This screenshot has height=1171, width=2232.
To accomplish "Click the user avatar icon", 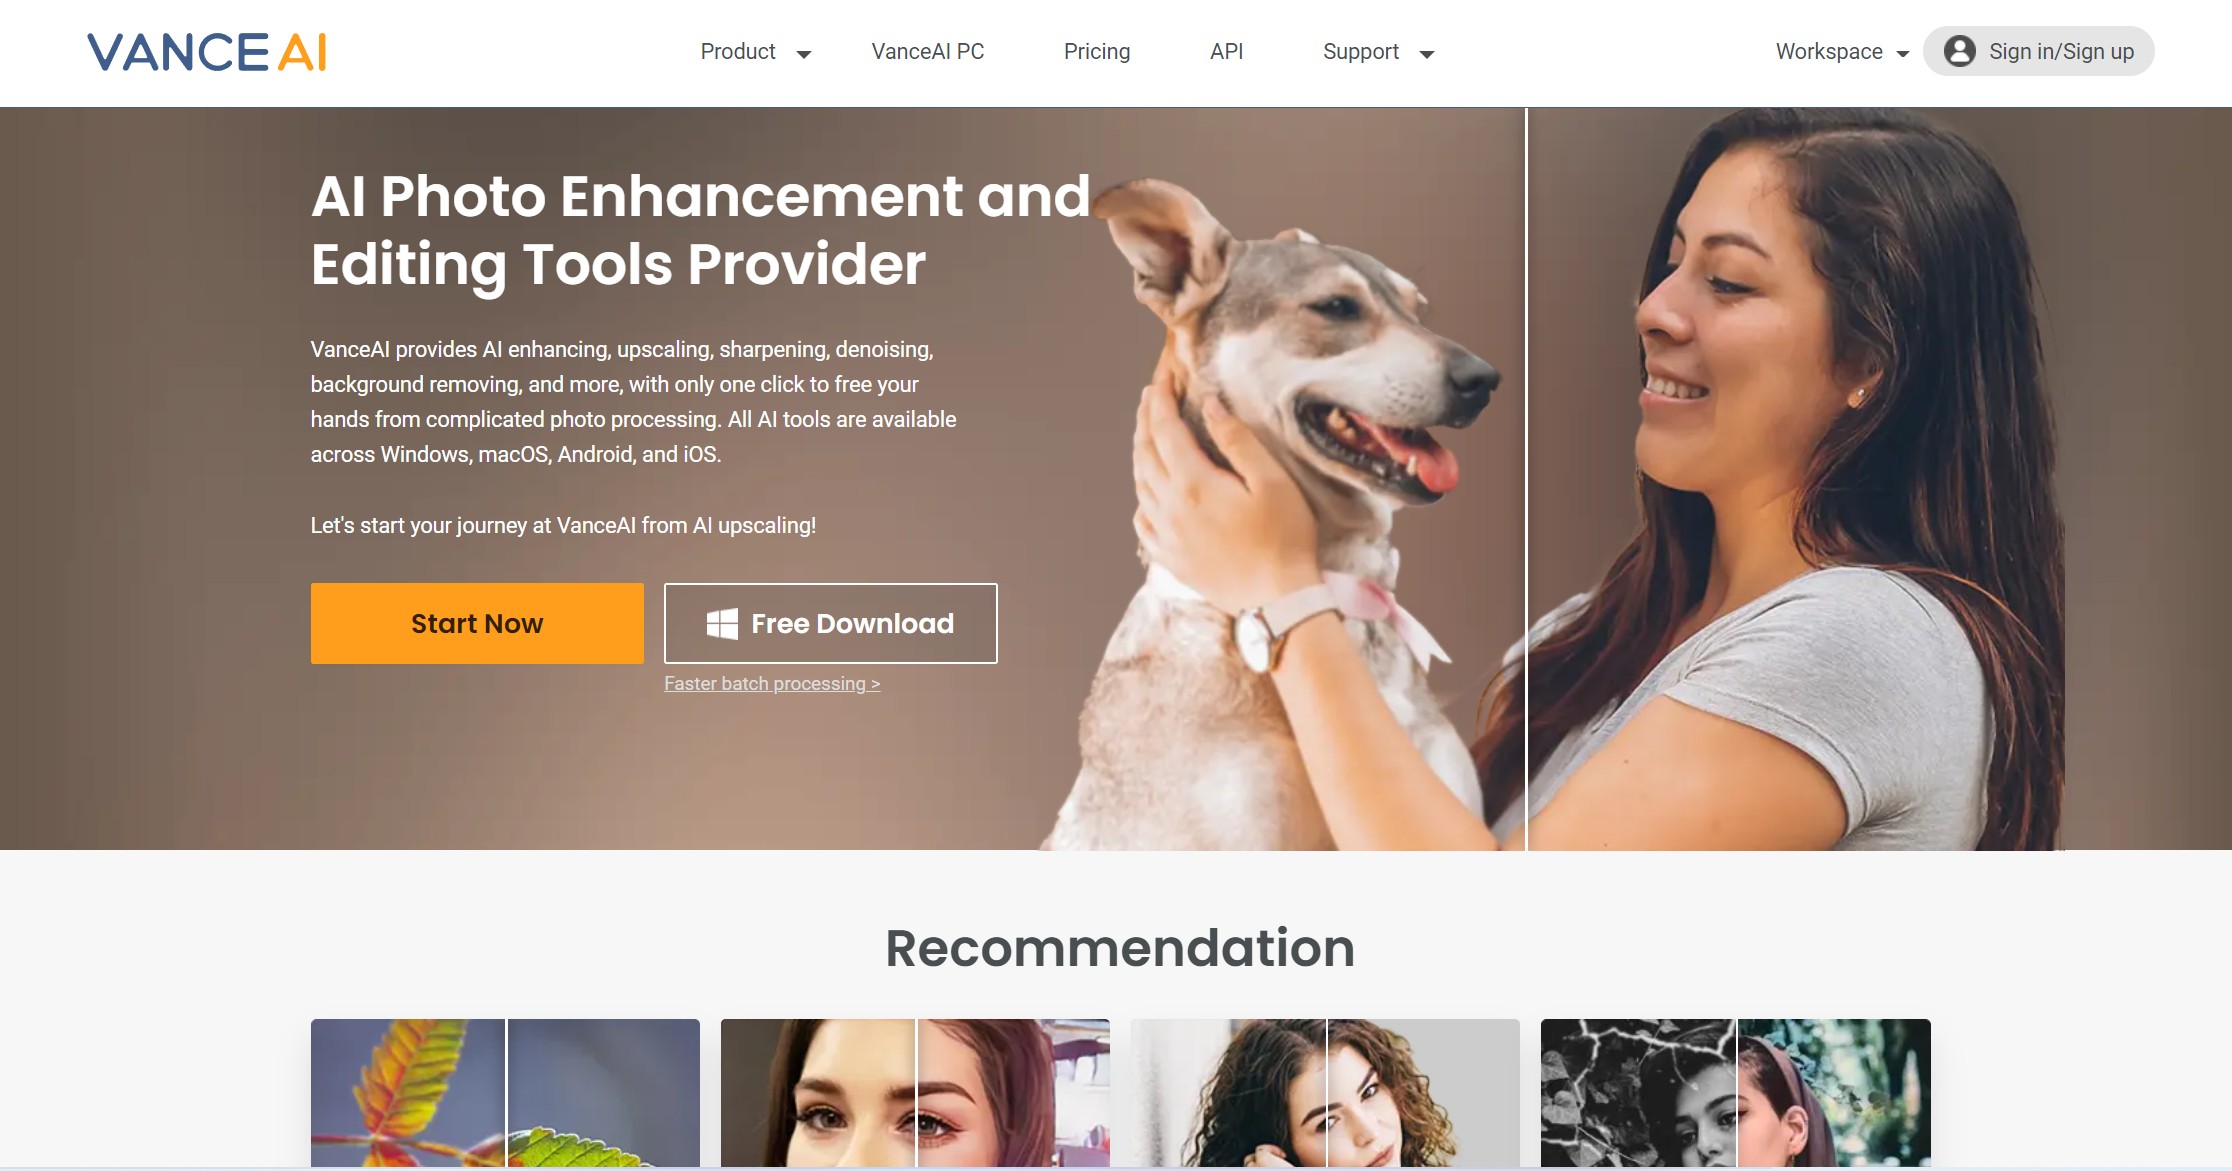I will pyautogui.click(x=1959, y=51).
